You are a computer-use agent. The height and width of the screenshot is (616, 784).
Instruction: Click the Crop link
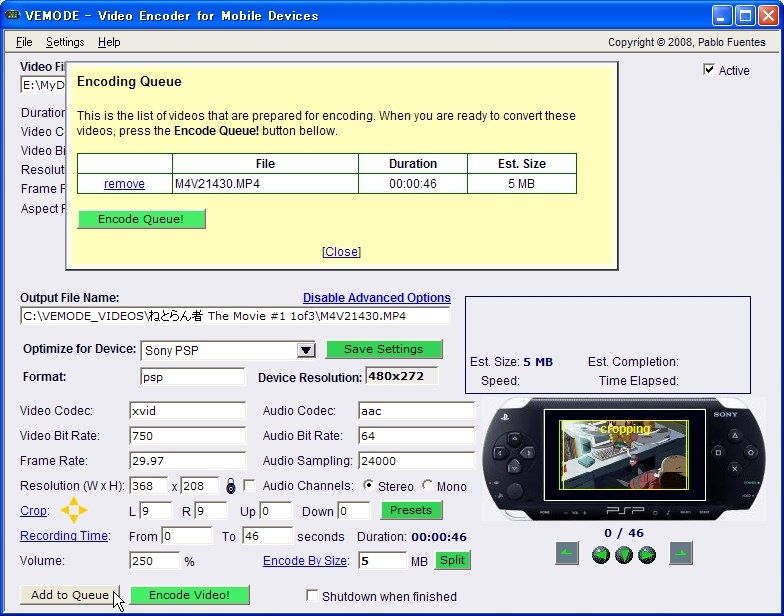pos(34,510)
